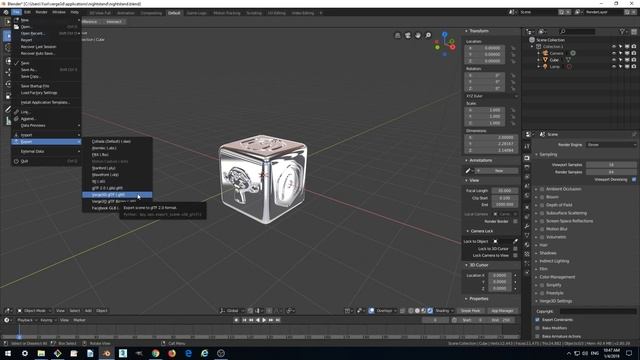Choose Collada (Default) (.dae) export option
This screenshot has height=360, width=640.
pyautogui.click(x=117, y=141)
